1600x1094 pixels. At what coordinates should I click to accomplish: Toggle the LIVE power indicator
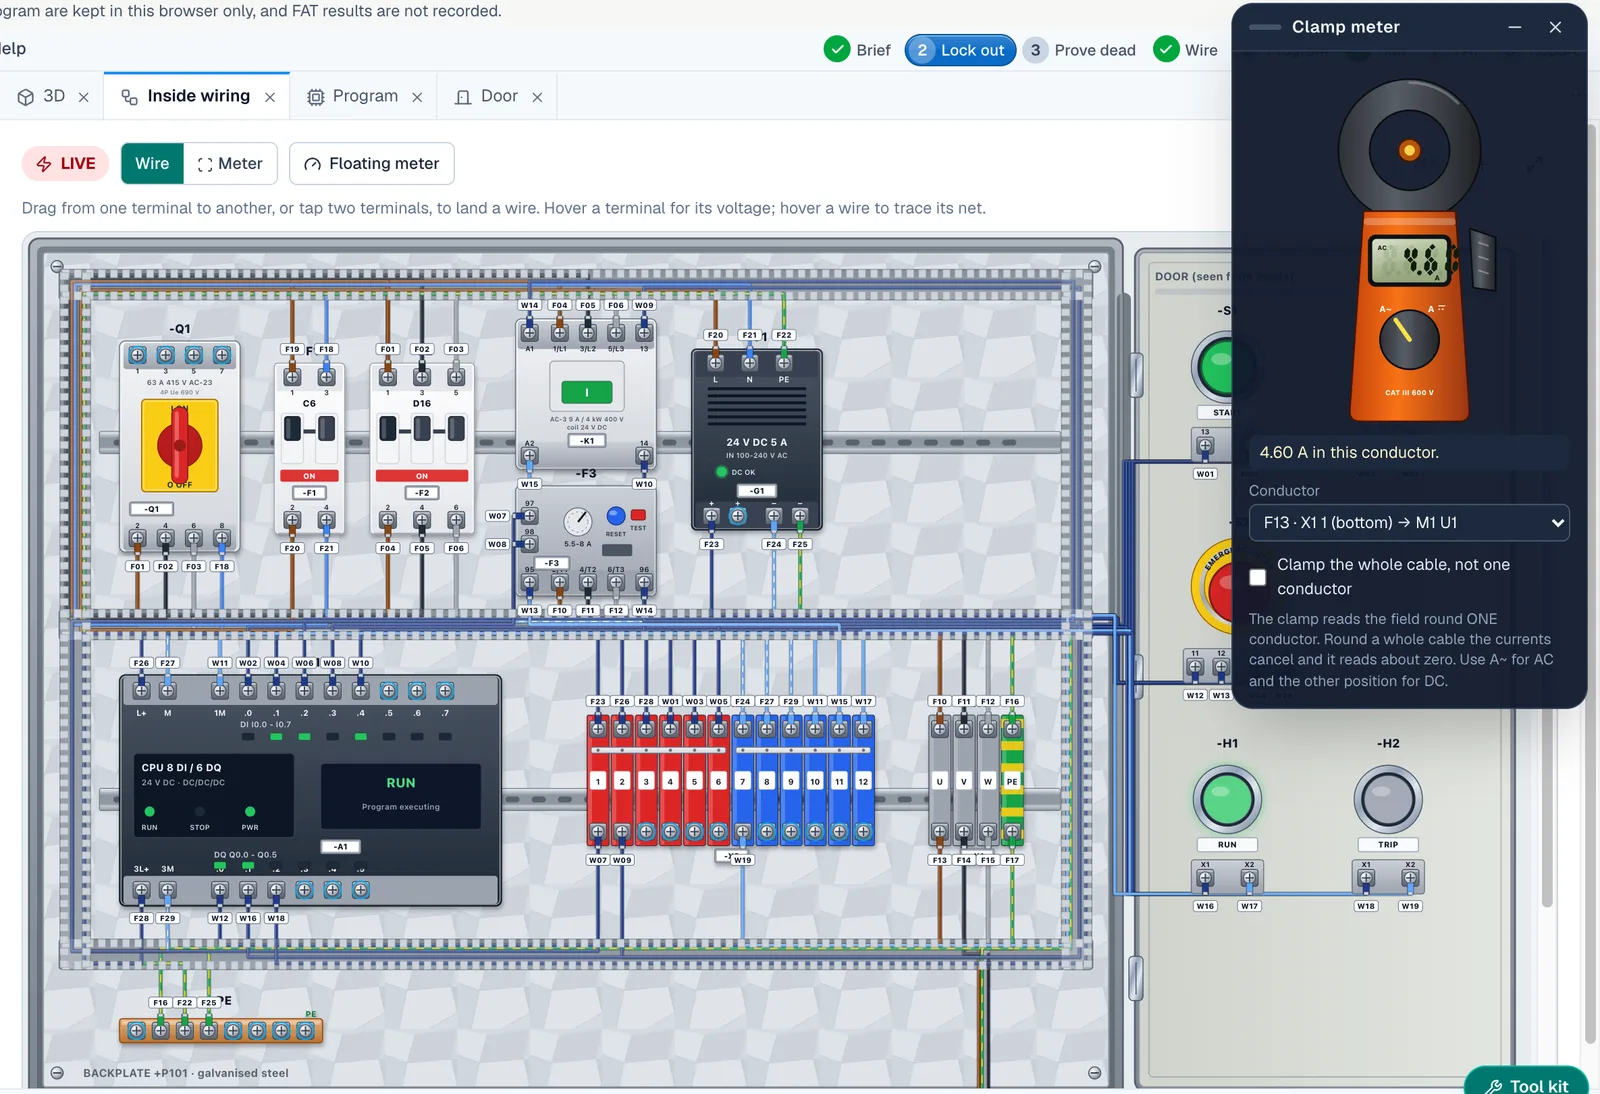pos(66,163)
